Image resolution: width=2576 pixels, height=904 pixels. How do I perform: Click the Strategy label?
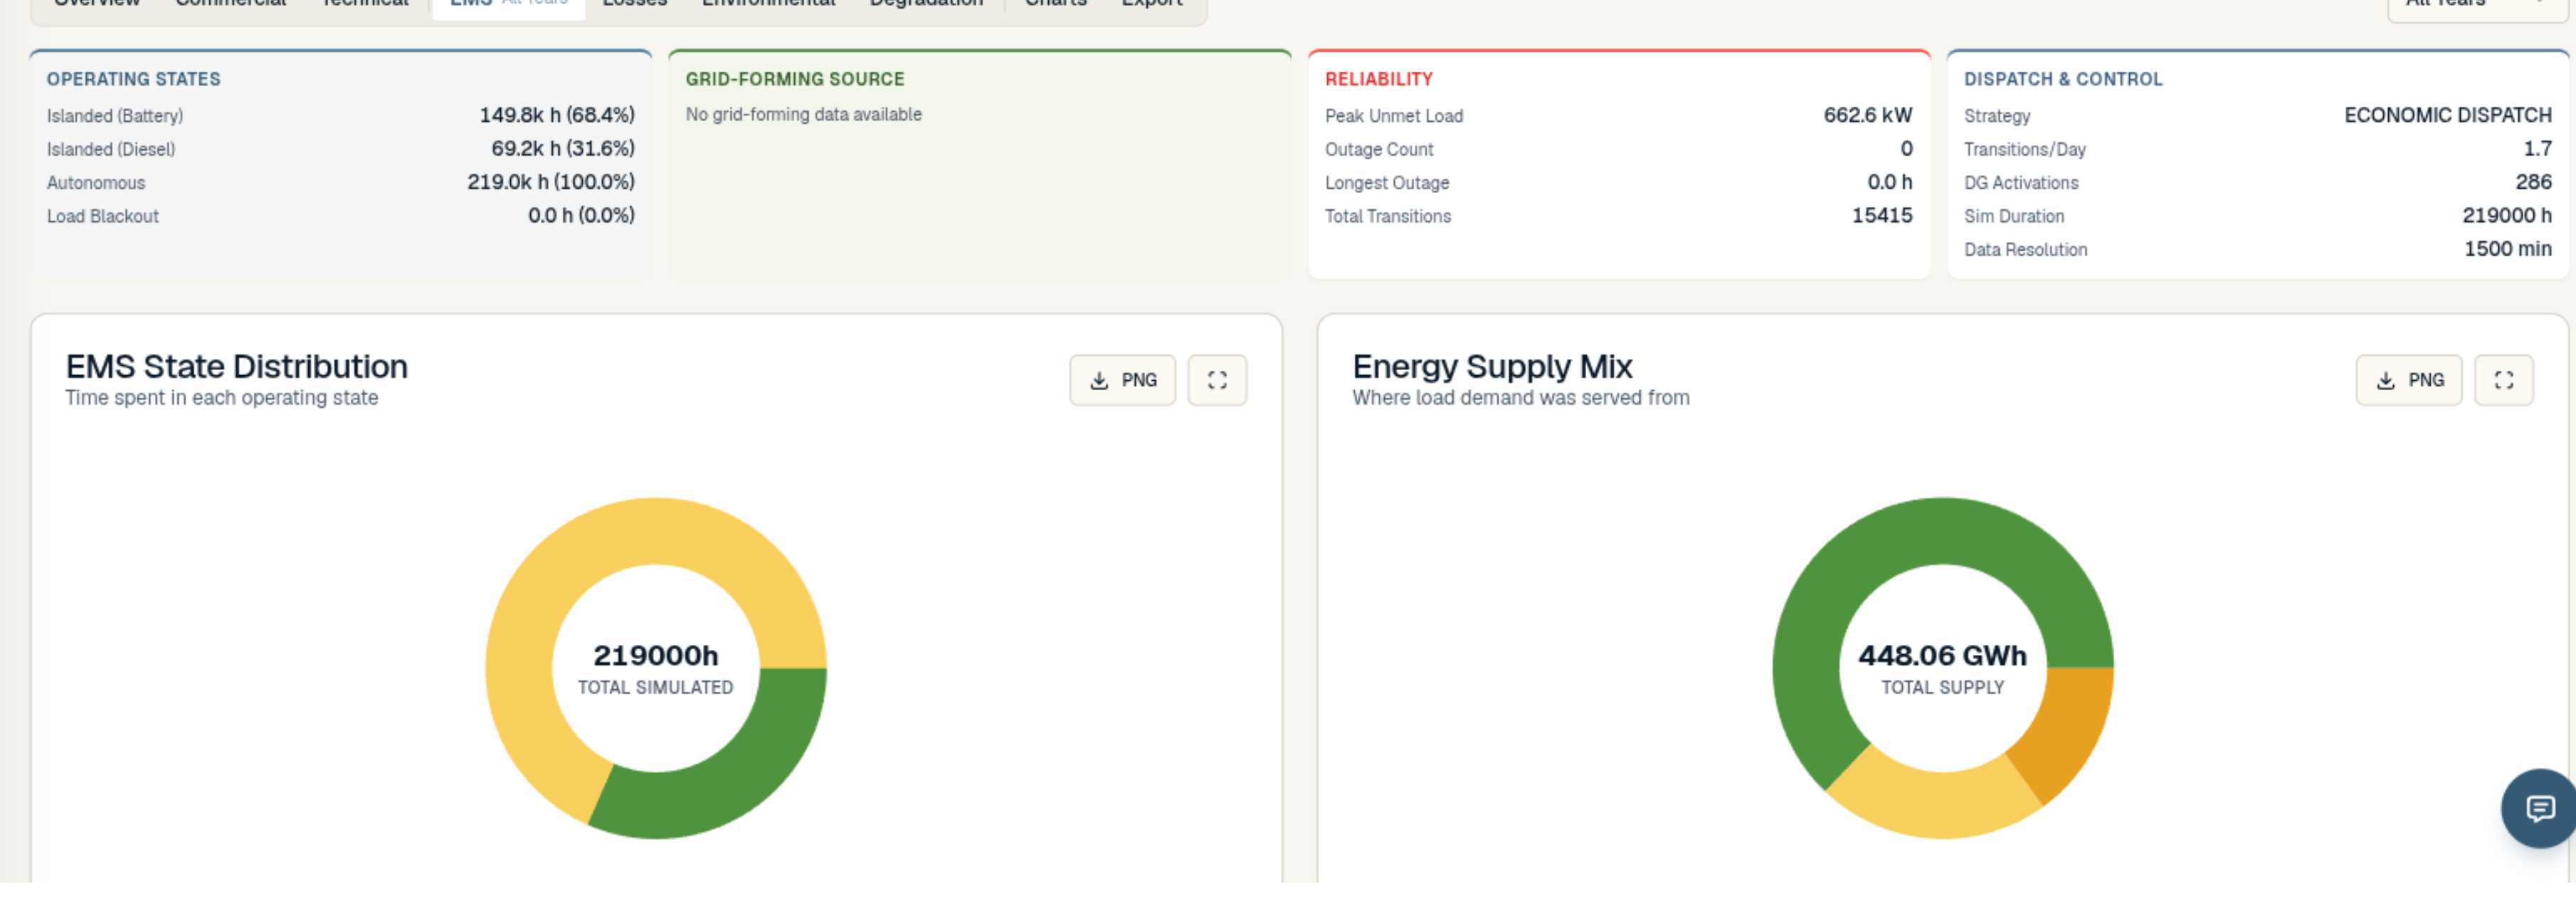coord(1997,116)
